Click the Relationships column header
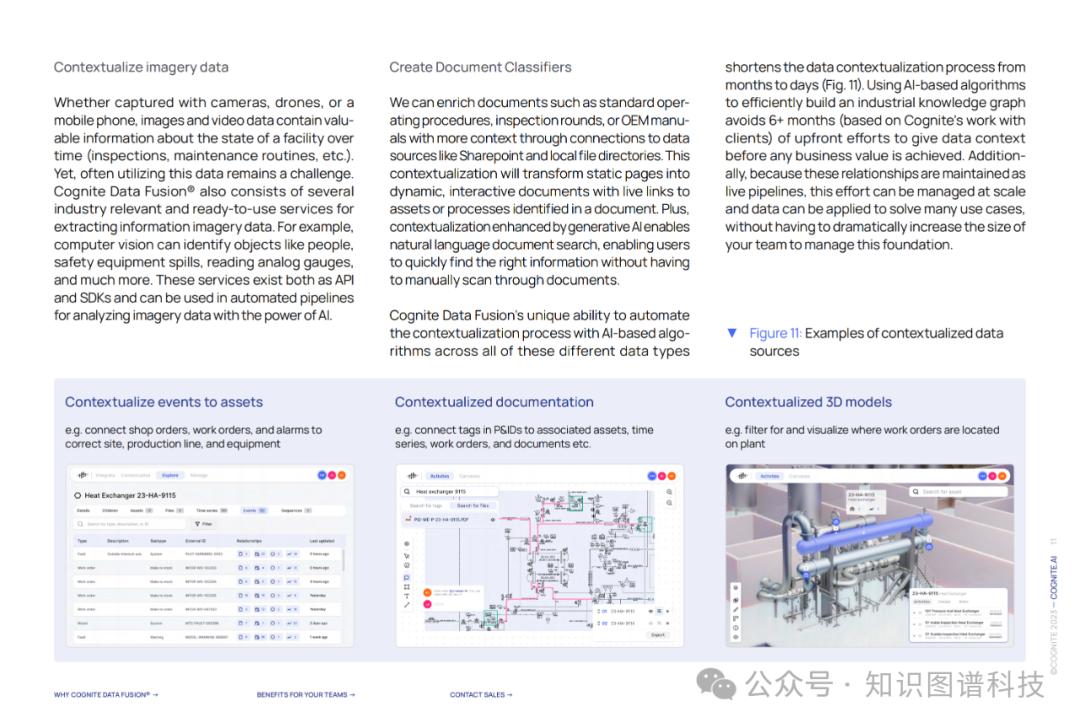 [249, 541]
